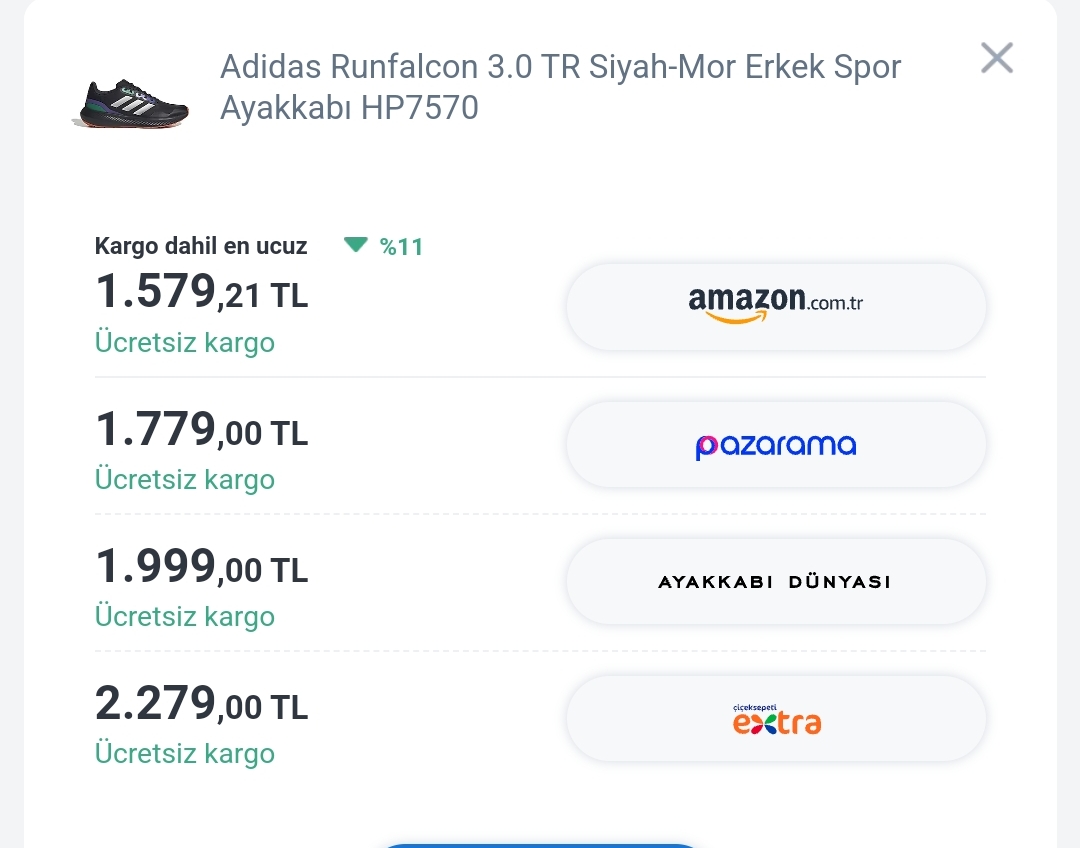Open the Ayakkabı Dünyası store offer
Image resolution: width=1080 pixels, height=848 pixels.
pos(776,582)
